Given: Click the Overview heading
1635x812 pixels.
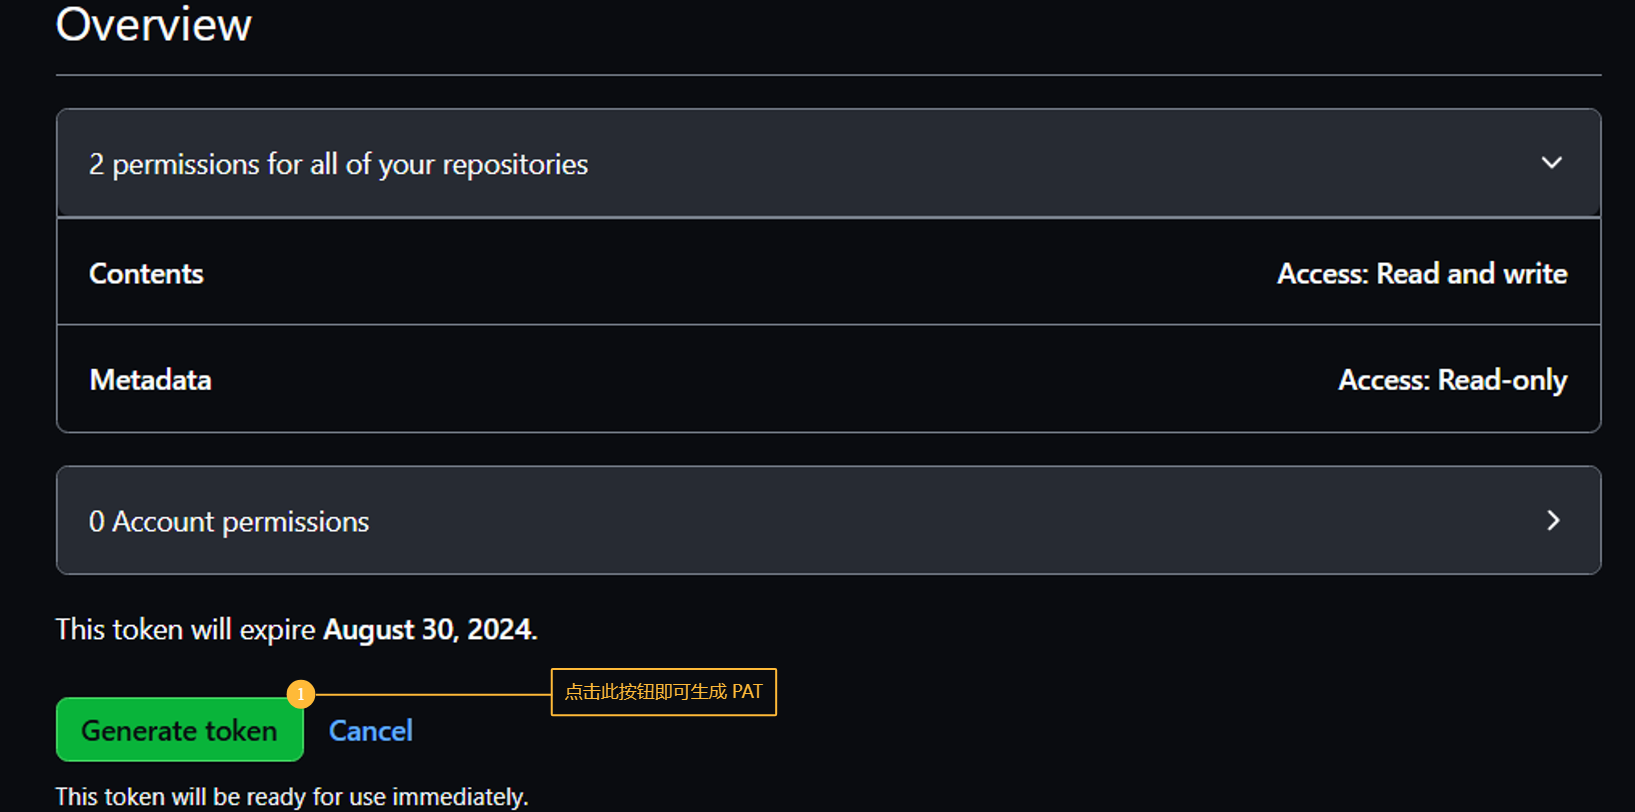Looking at the screenshot, I should pyautogui.click(x=153, y=24).
